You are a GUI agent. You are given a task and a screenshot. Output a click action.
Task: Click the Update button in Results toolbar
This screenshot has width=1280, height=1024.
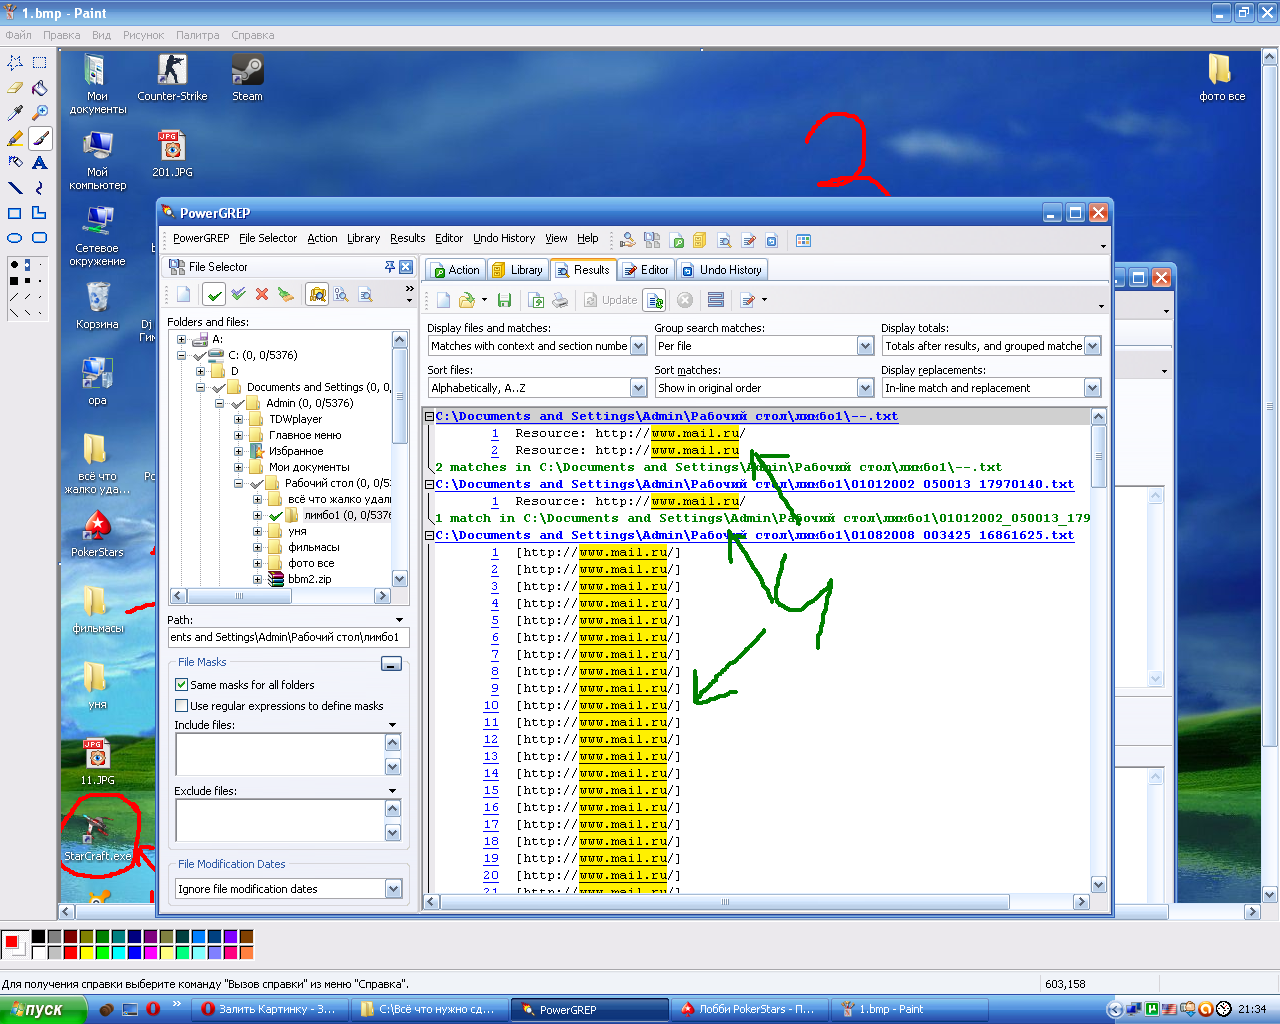[x=611, y=300]
